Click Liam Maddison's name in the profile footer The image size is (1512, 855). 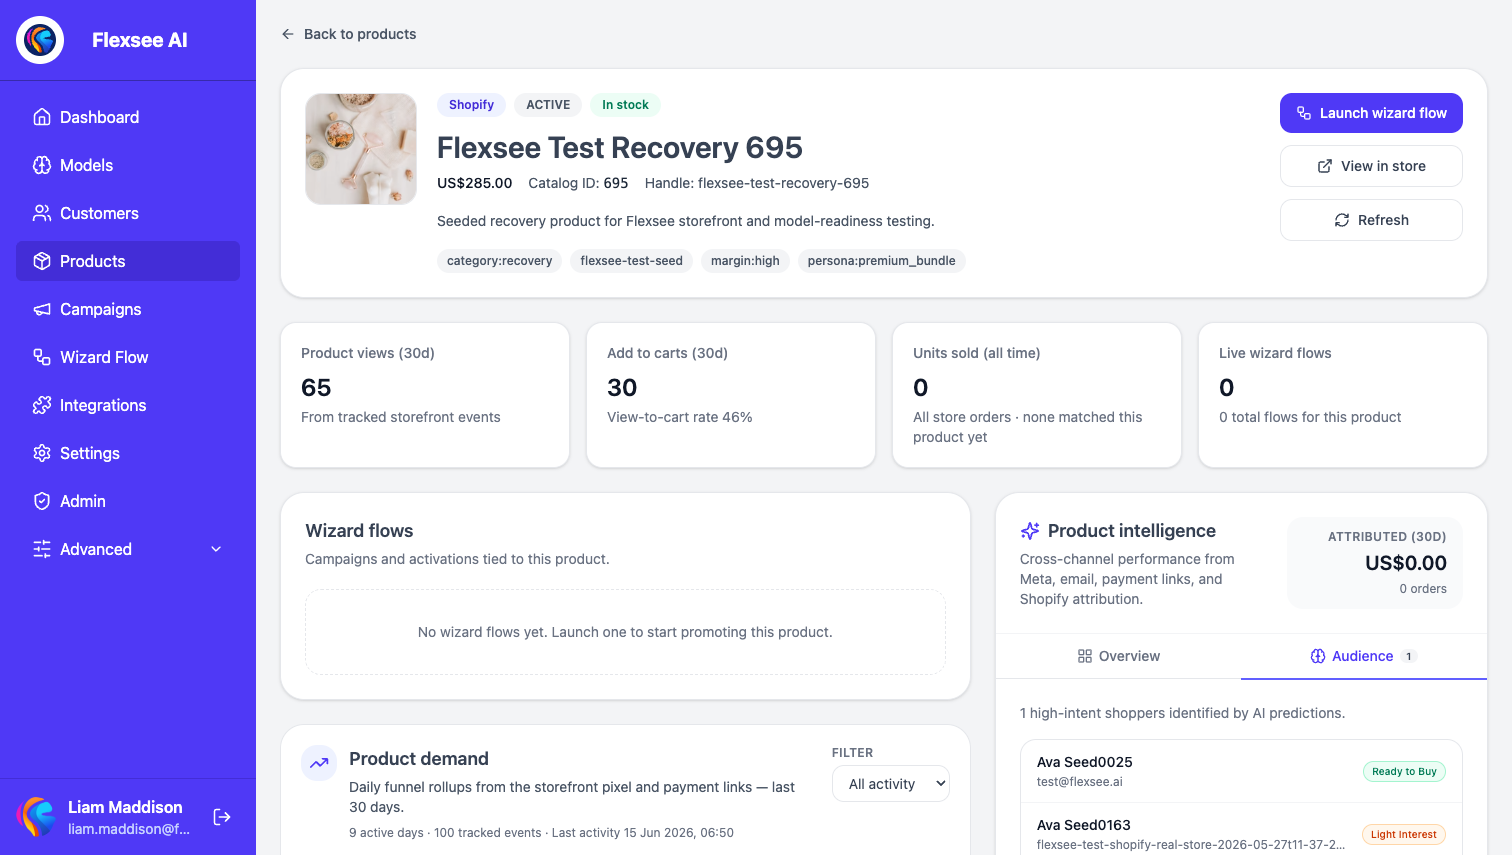(x=125, y=807)
